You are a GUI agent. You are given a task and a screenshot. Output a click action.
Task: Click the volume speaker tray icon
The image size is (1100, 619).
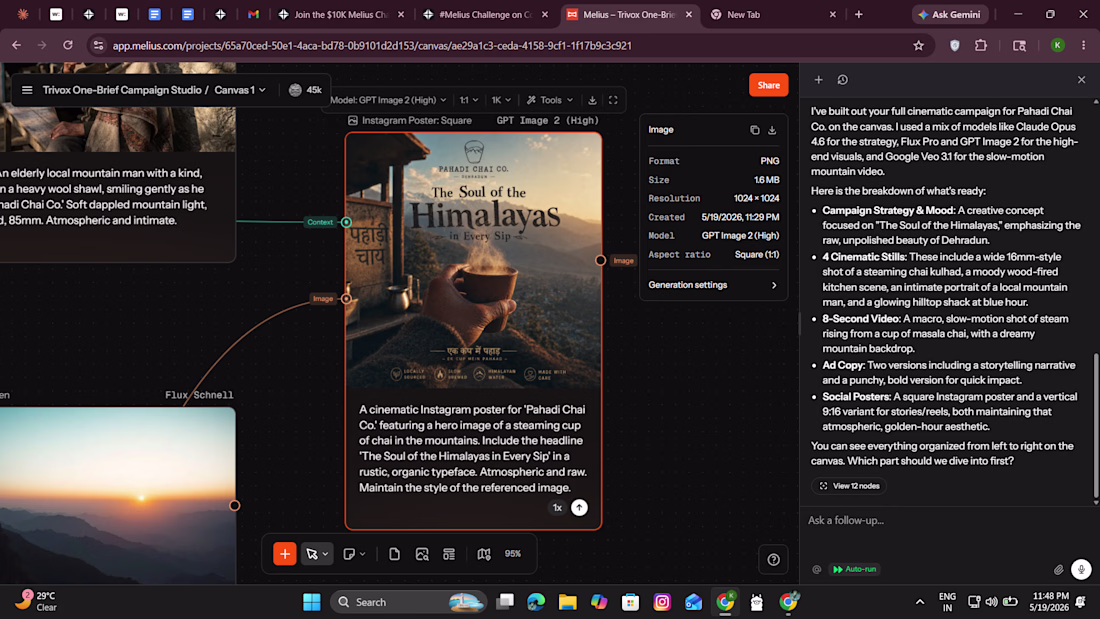pyautogui.click(x=991, y=601)
